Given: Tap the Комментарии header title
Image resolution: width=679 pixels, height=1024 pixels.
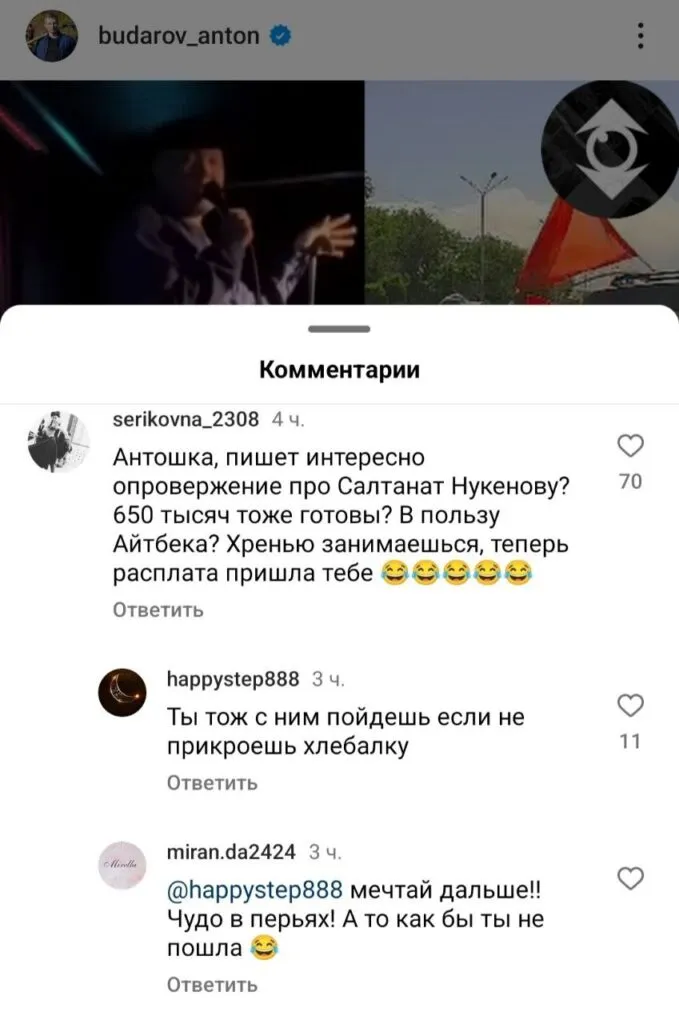Looking at the screenshot, I should (x=340, y=370).
